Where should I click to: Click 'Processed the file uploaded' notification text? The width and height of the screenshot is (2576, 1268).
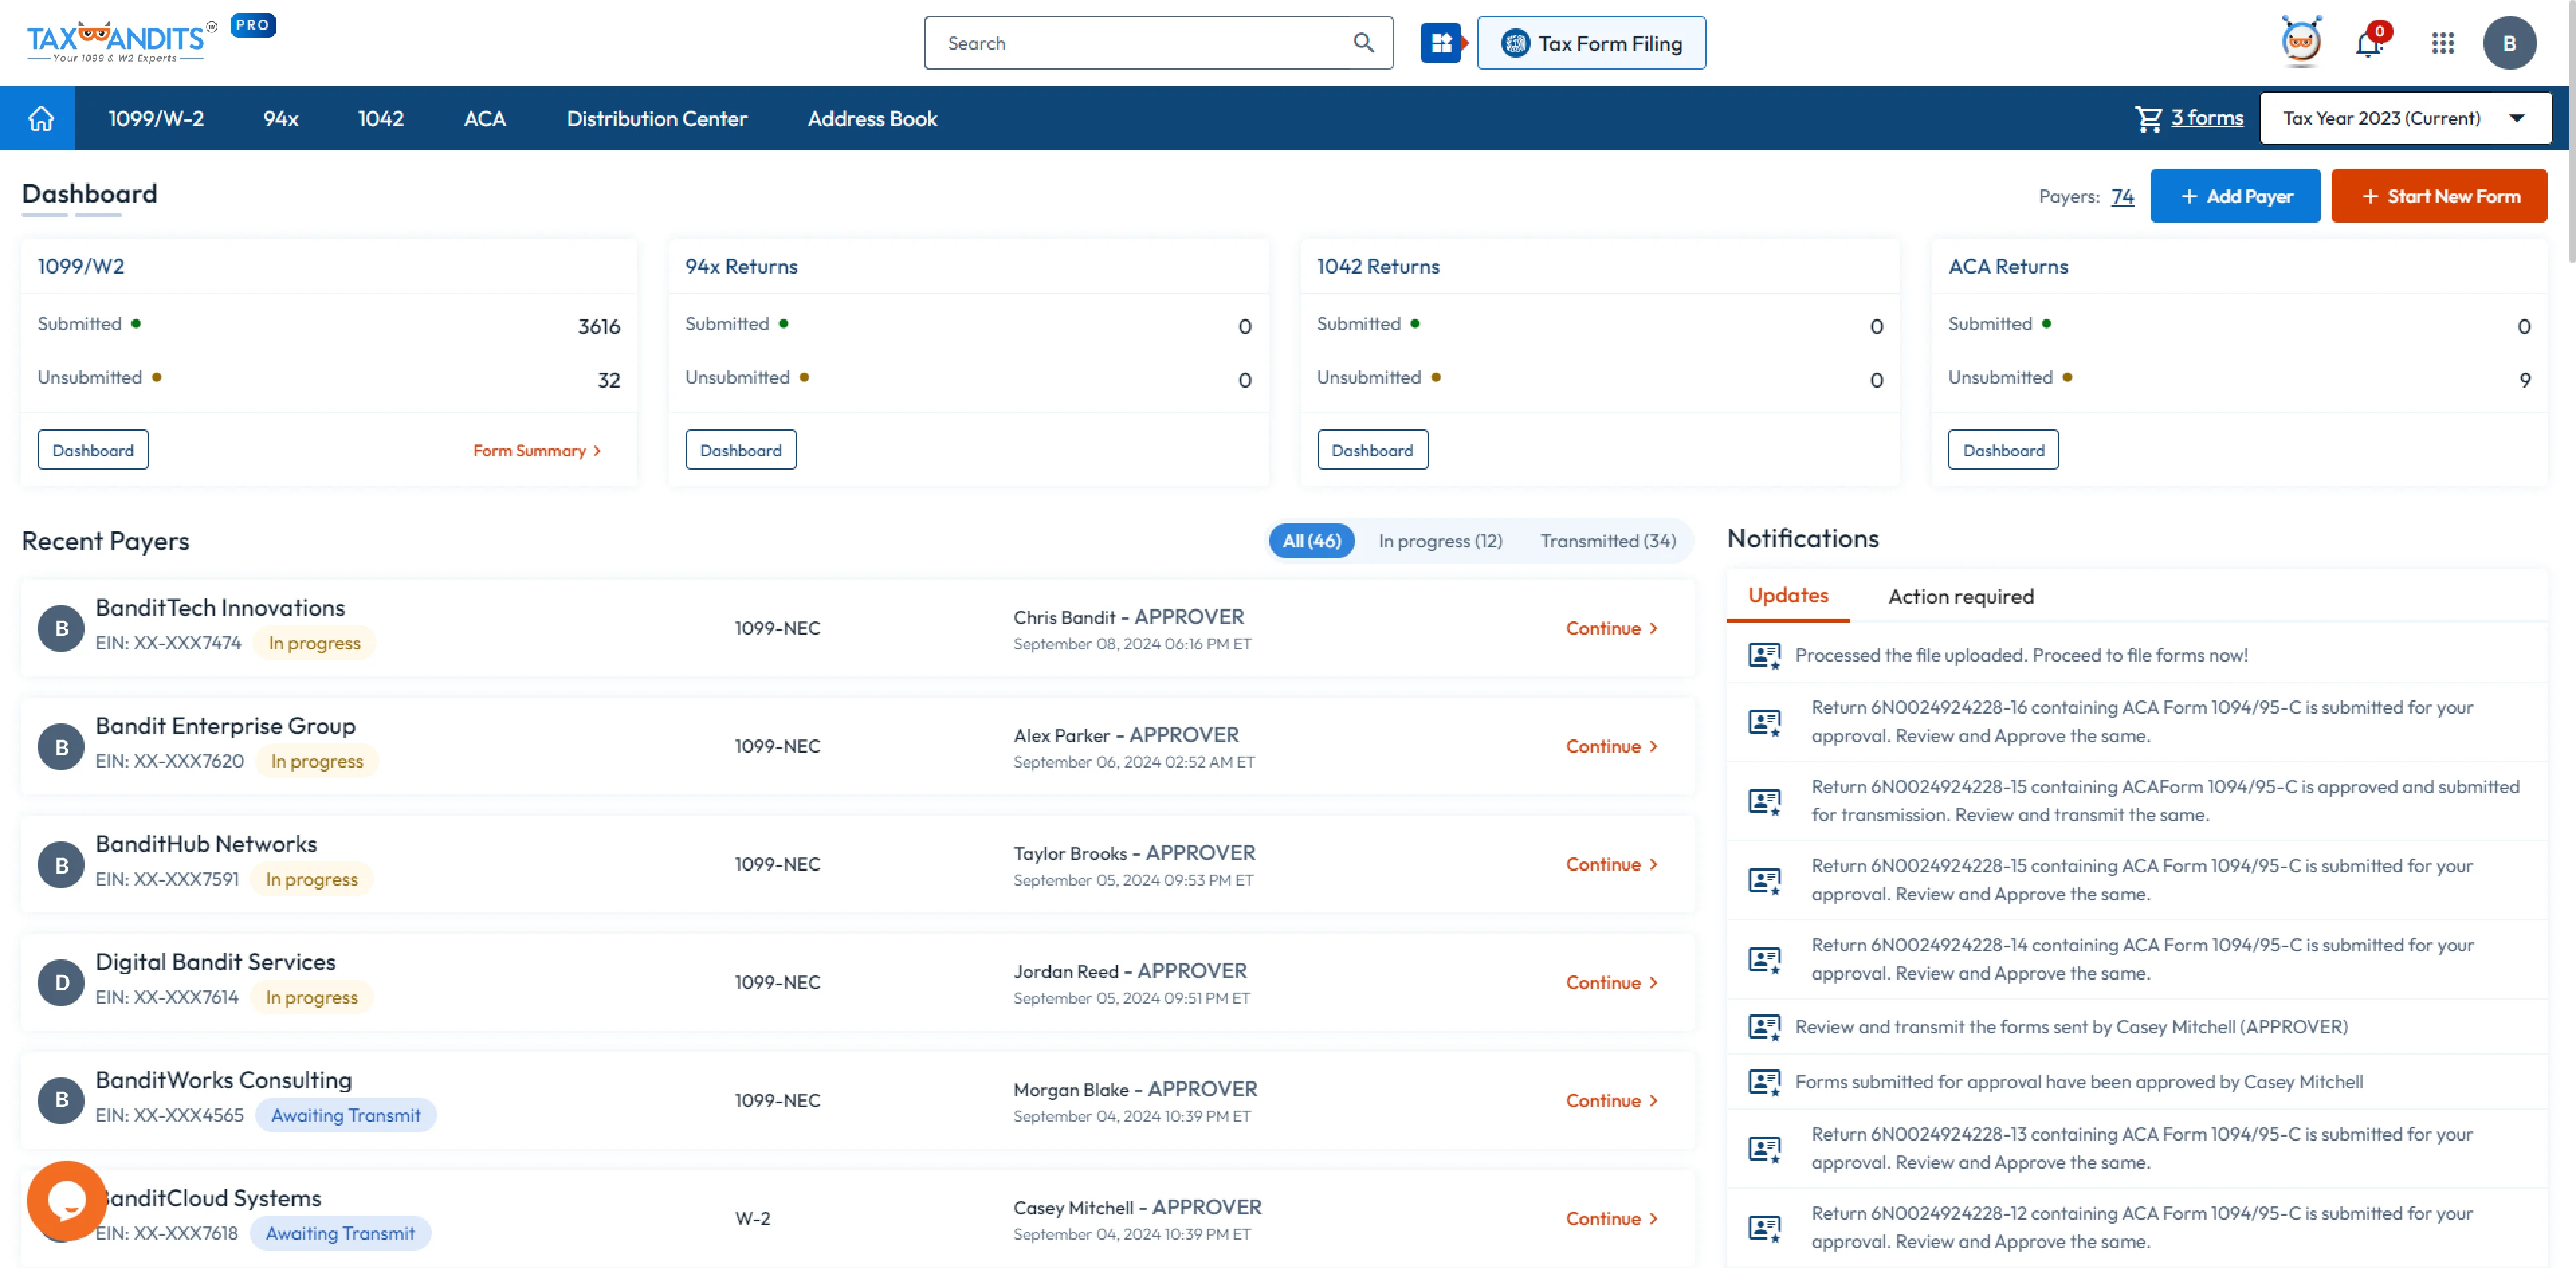coord(2021,655)
